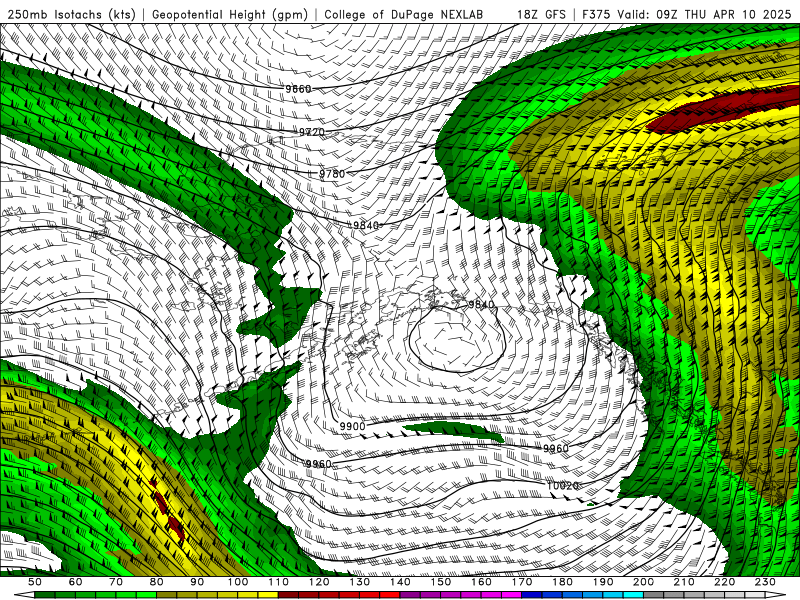Click the 190 value on the color scale
Viewport: 800px width, 600px height.
click(x=603, y=582)
